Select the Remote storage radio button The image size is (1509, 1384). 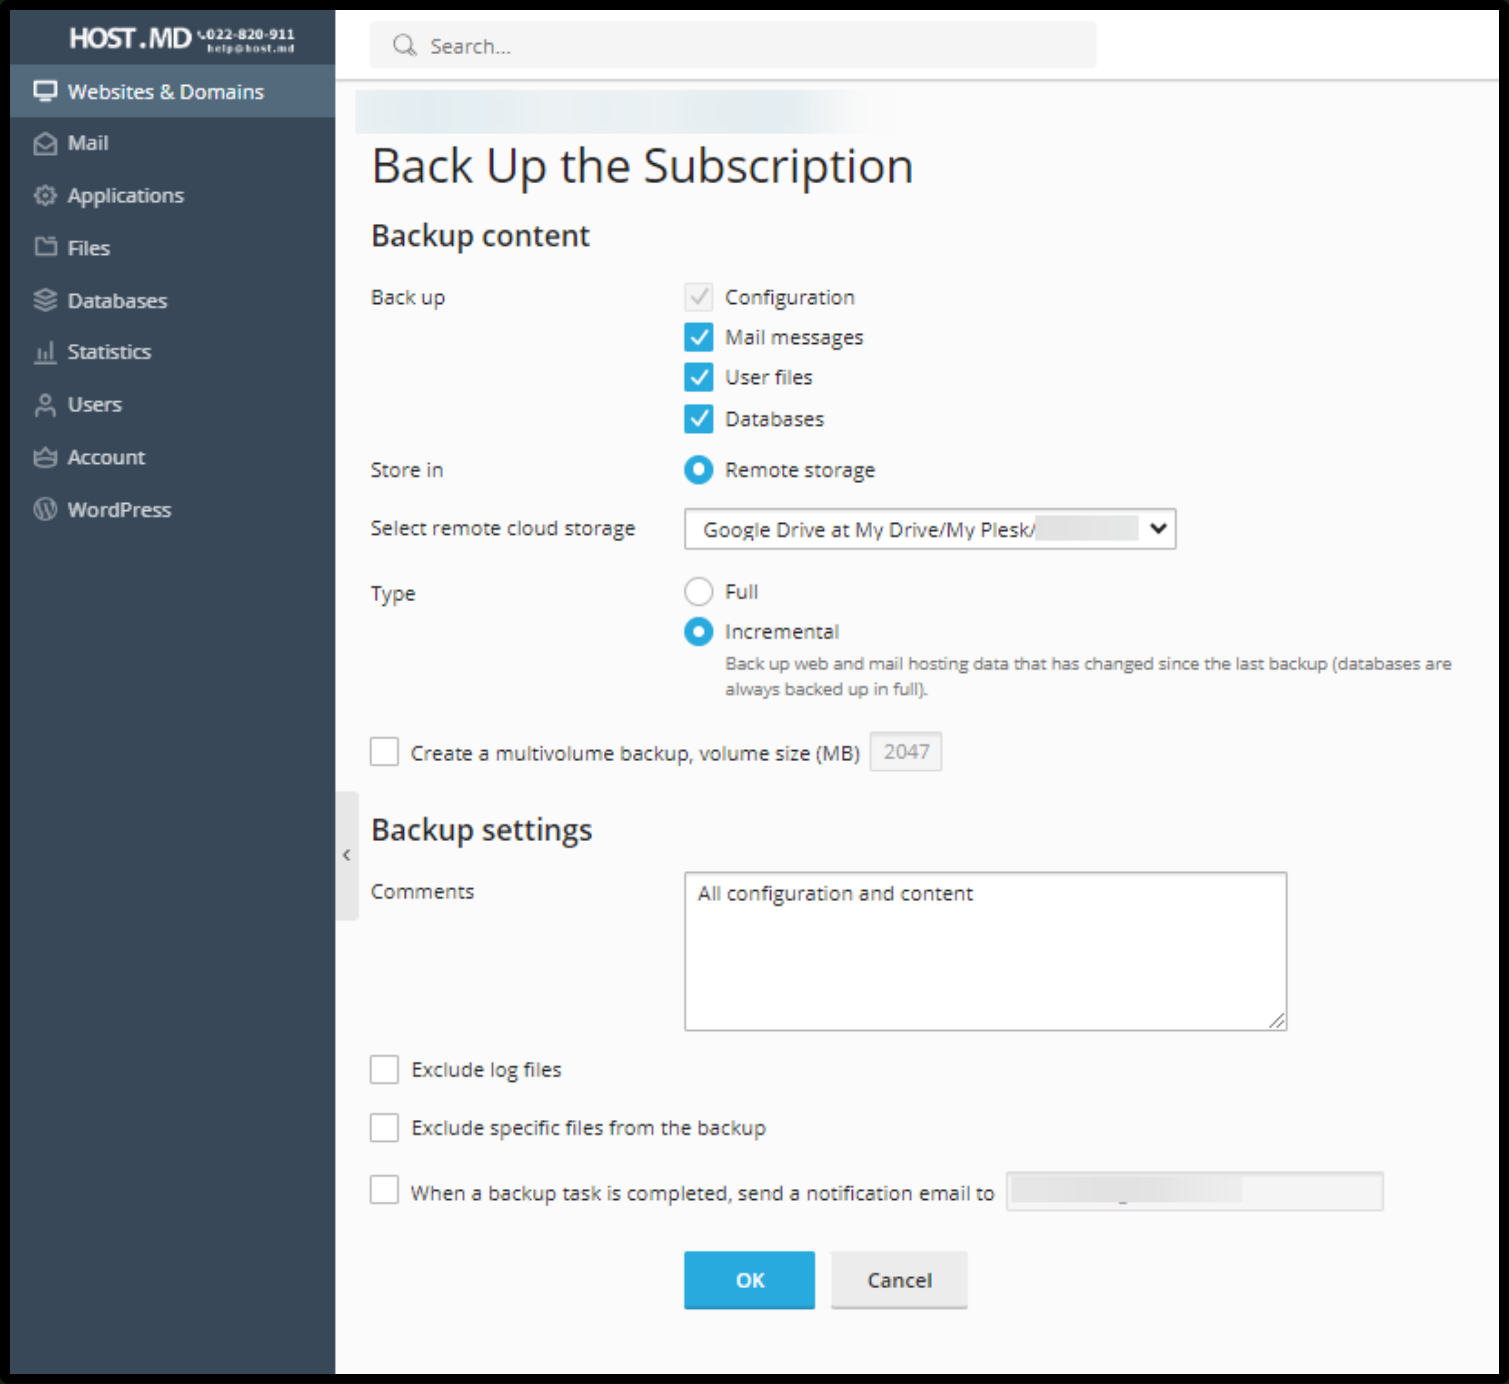699,469
